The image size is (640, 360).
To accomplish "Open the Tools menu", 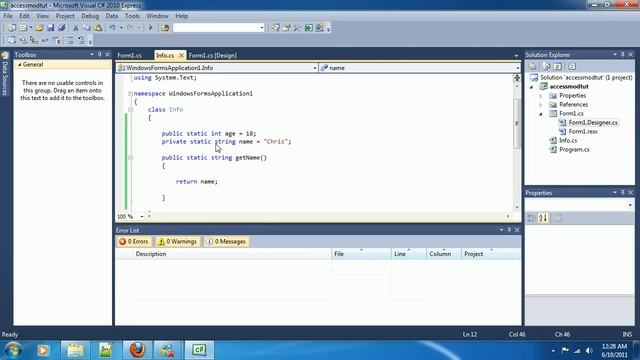I will pyautogui.click(x=132, y=16).
